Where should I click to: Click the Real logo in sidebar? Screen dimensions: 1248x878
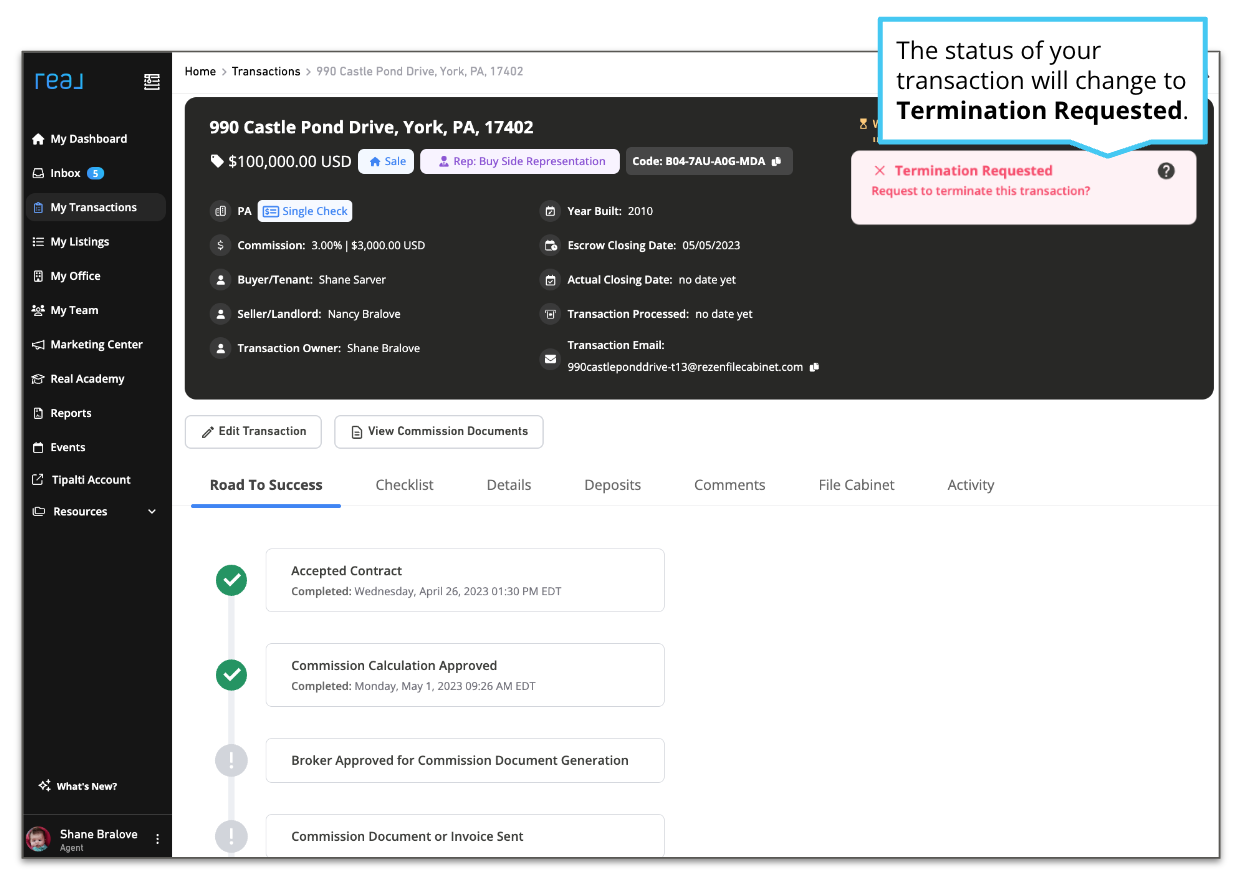[59, 81]
